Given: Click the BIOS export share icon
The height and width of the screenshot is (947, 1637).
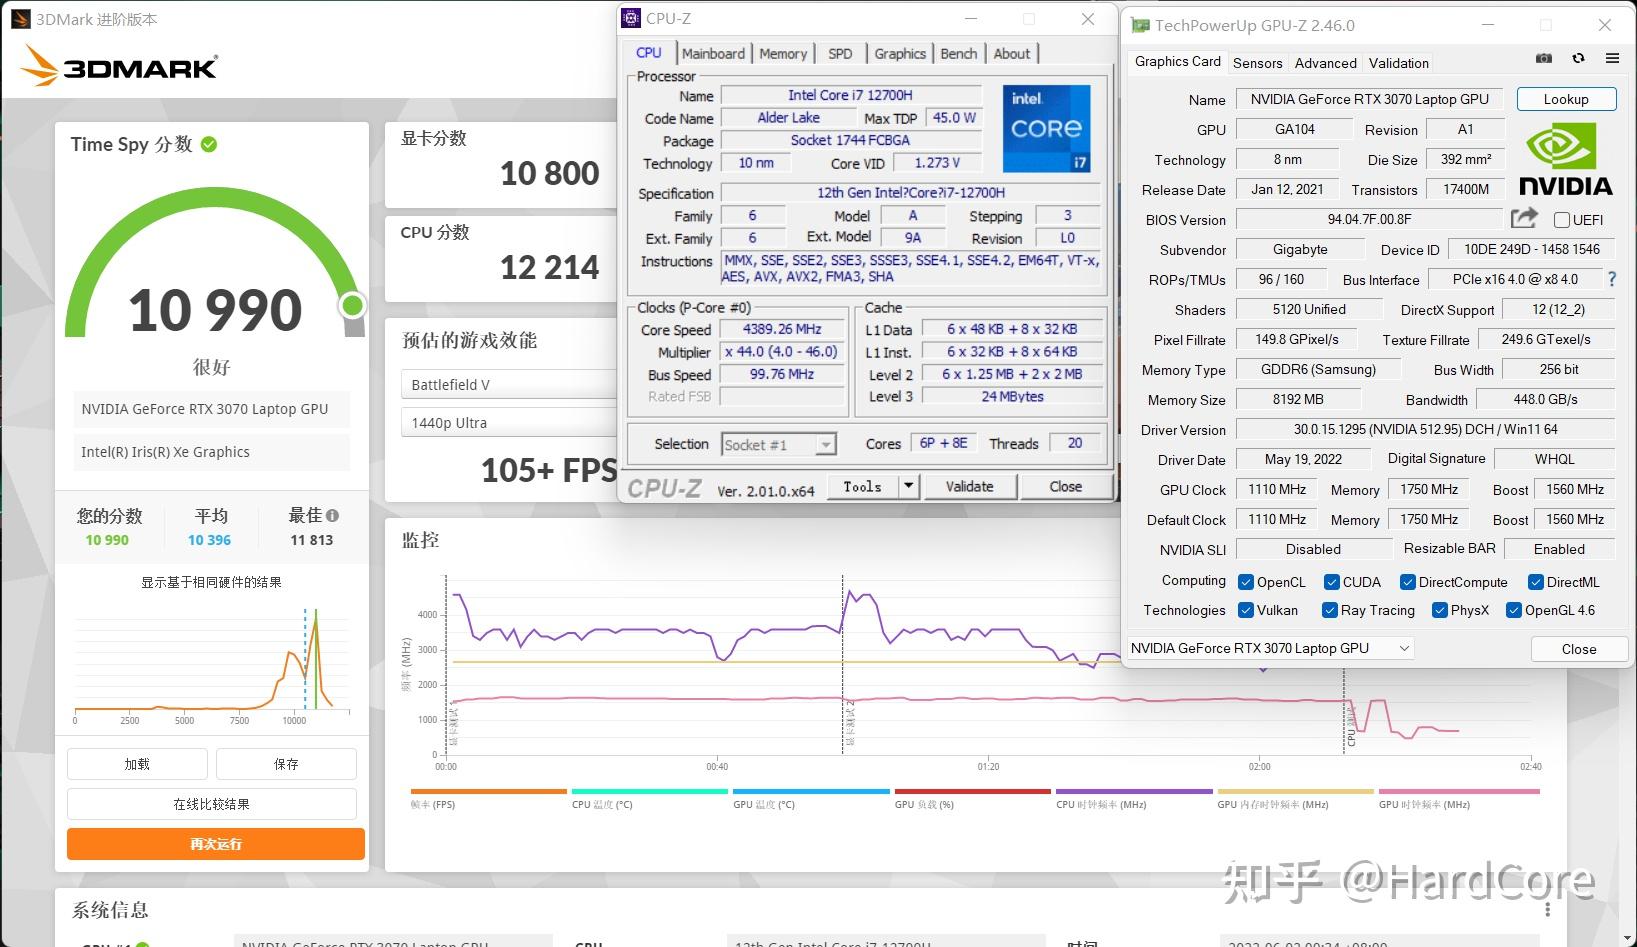Looking at the screenshot, I should click(1524, 217).
